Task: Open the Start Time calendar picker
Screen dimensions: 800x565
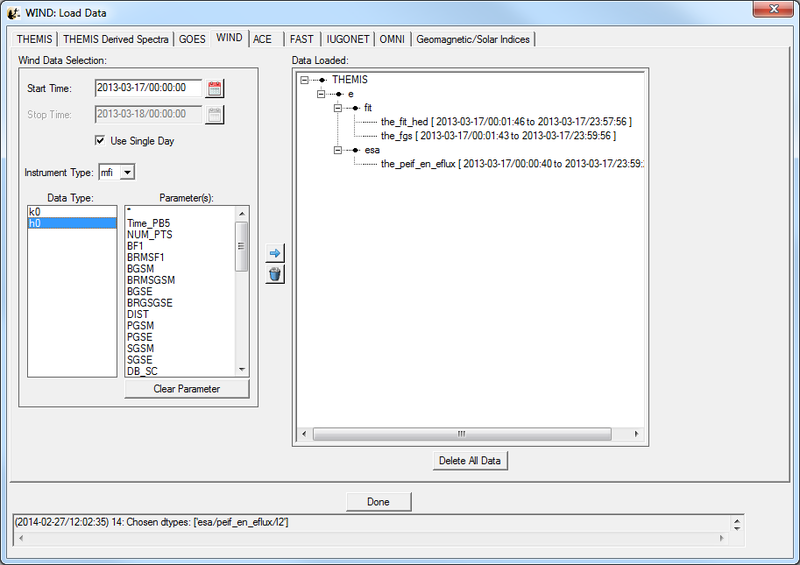Action: [x=215, y=88]
